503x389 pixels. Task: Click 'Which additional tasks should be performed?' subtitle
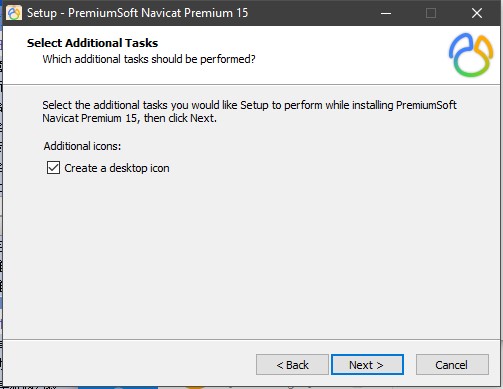149,59
